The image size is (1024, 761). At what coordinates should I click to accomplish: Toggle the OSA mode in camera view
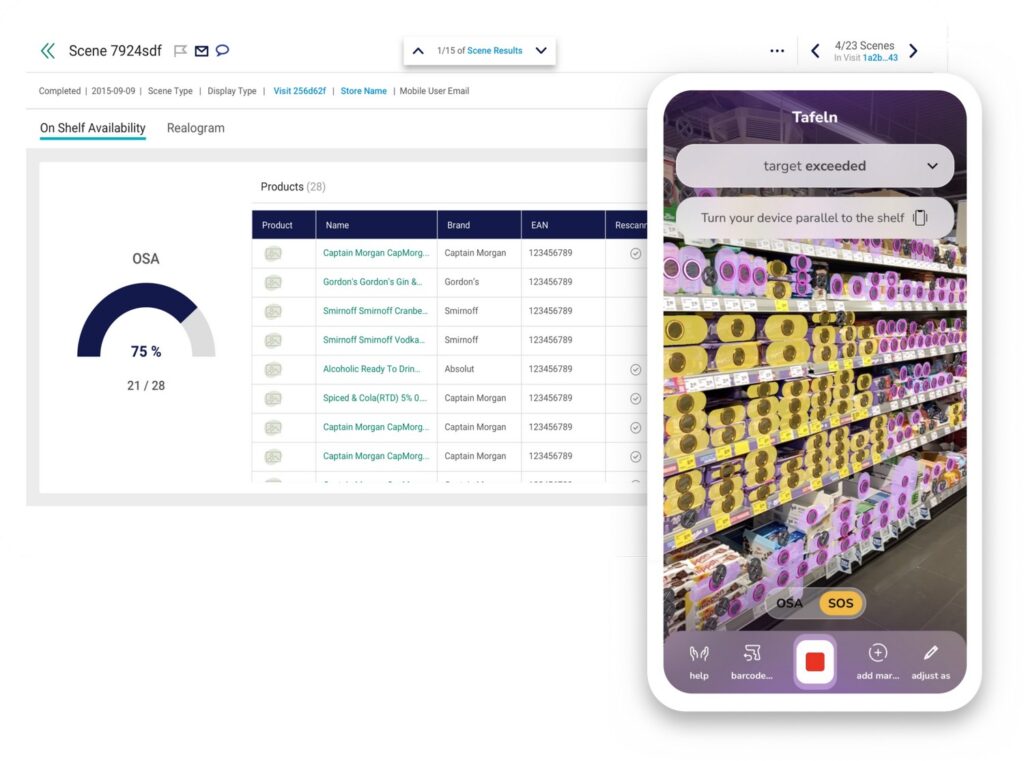[789, 603]
